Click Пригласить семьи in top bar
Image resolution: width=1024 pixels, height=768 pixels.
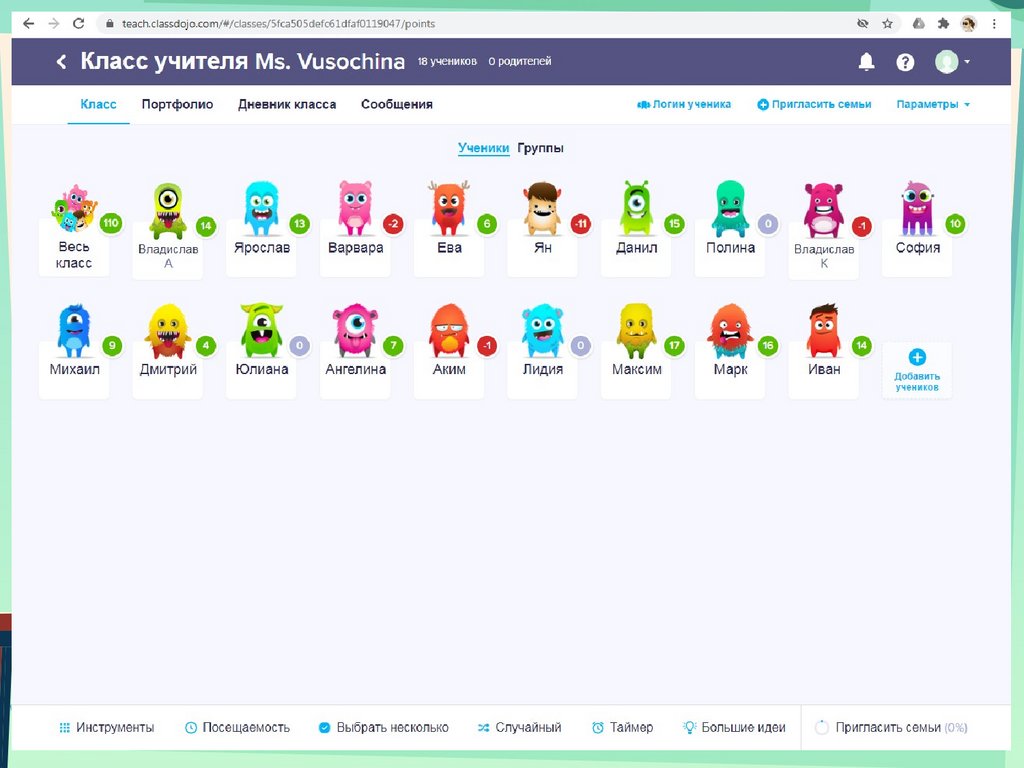(814, 104)
